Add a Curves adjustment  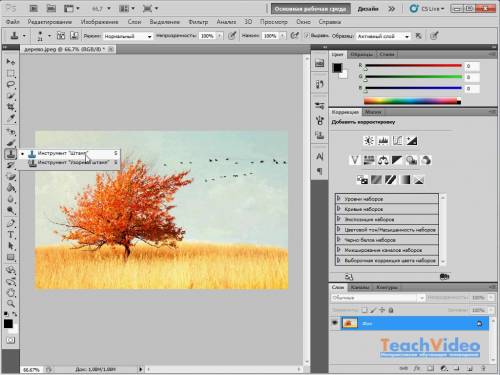[x=397, y=141]
